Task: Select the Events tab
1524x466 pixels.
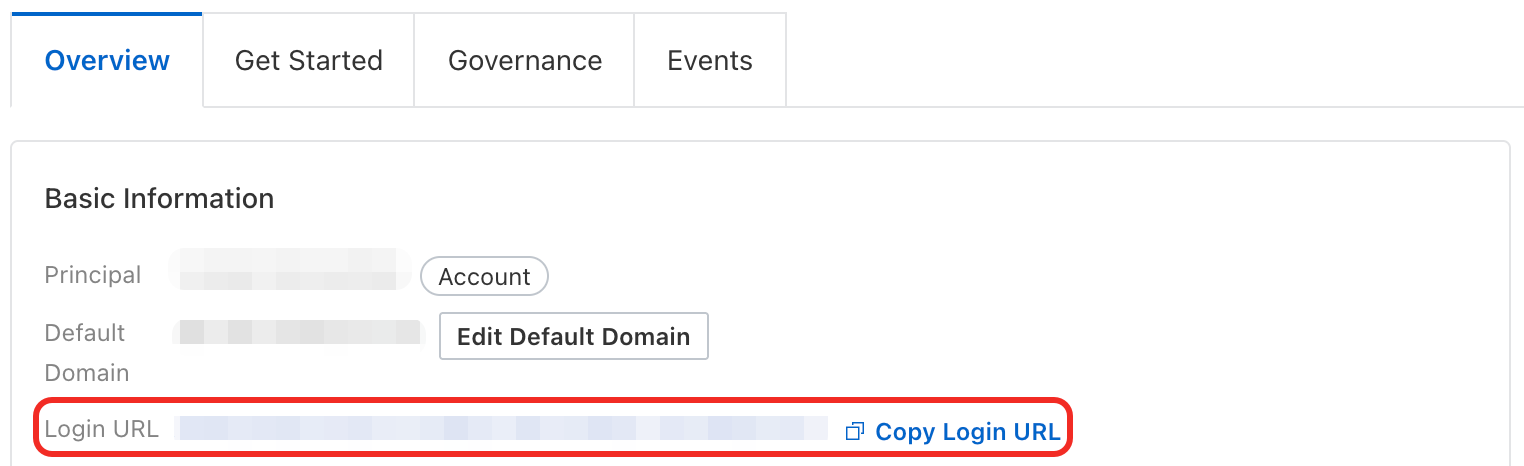Action: pyautogui.click(x=710, y=61)
